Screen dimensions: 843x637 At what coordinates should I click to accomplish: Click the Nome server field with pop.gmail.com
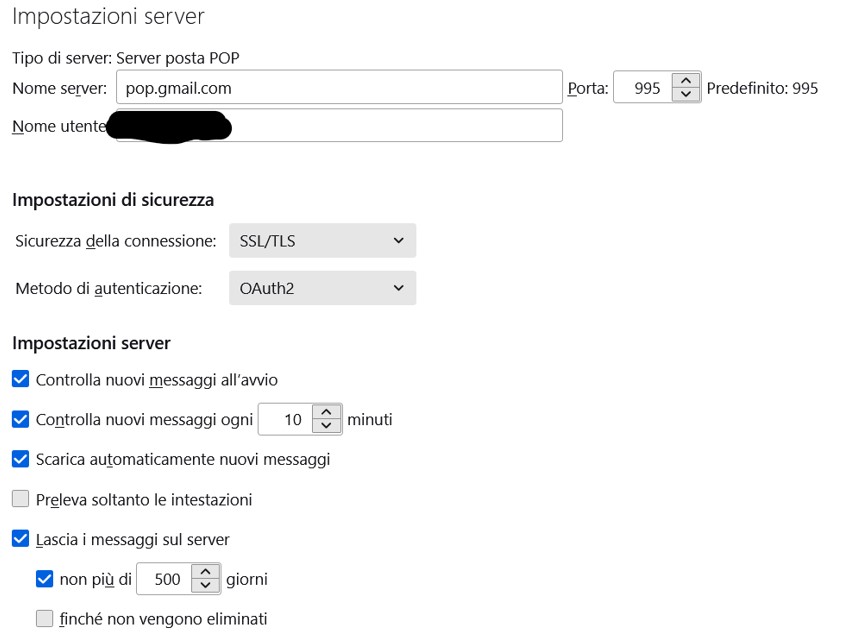339,87
